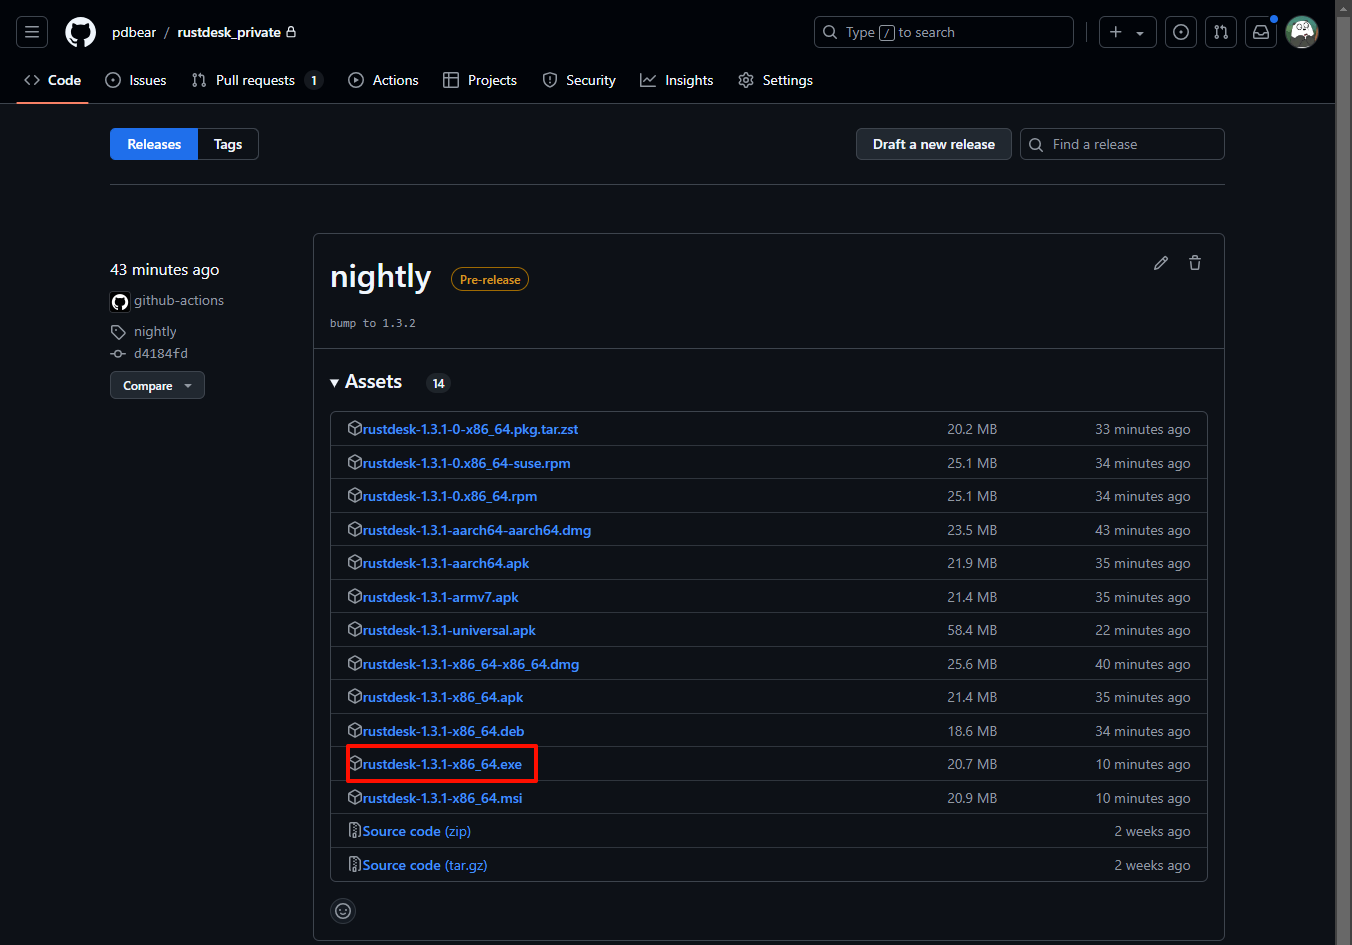Download rustdesk-1.3.1-aarch64-aarch64.dmg
This screenshot has width=1352, height=945.
[477, 530]
